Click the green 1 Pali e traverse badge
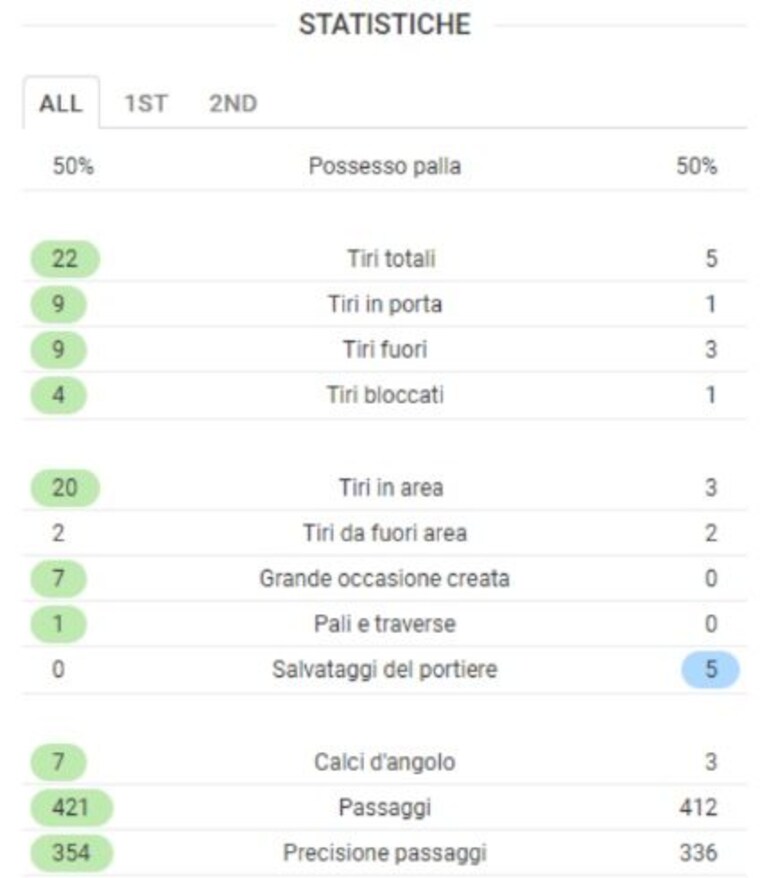This screenshot has width=767, height=878. click(x=58, y=624)
